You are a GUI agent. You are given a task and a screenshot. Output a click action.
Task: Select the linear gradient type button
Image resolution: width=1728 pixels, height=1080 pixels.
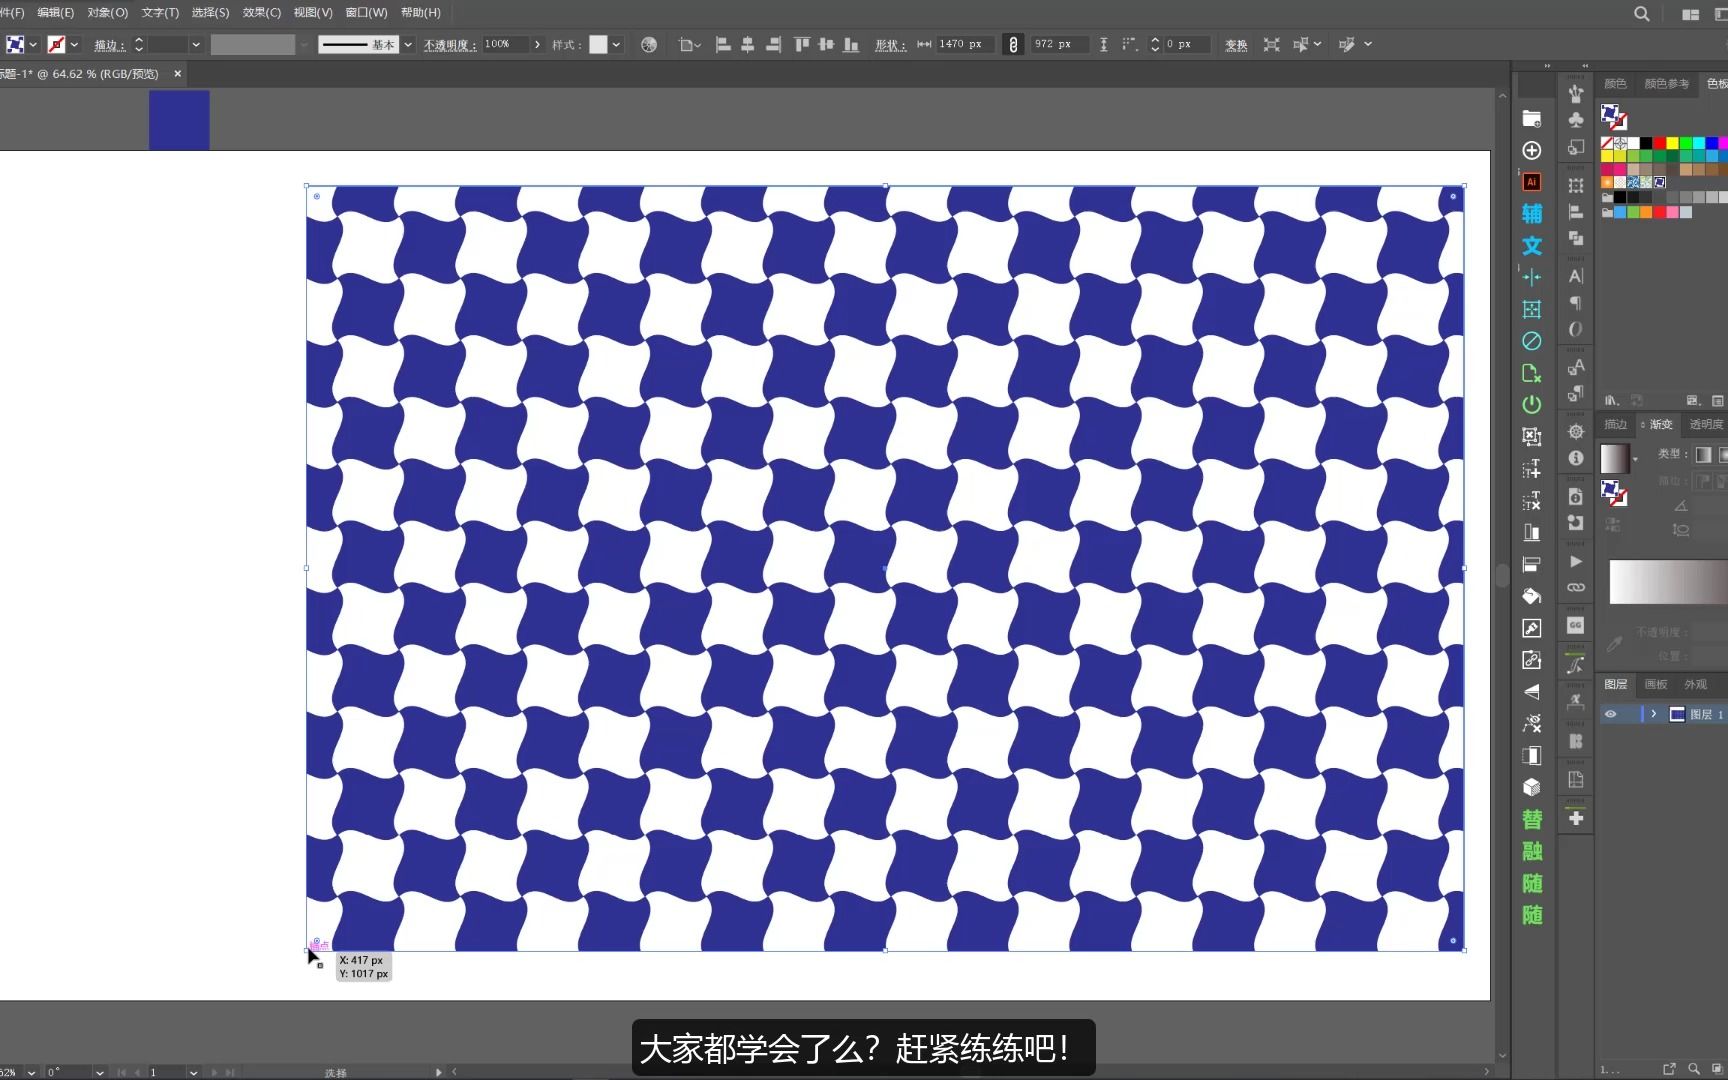pos(1703,455)
